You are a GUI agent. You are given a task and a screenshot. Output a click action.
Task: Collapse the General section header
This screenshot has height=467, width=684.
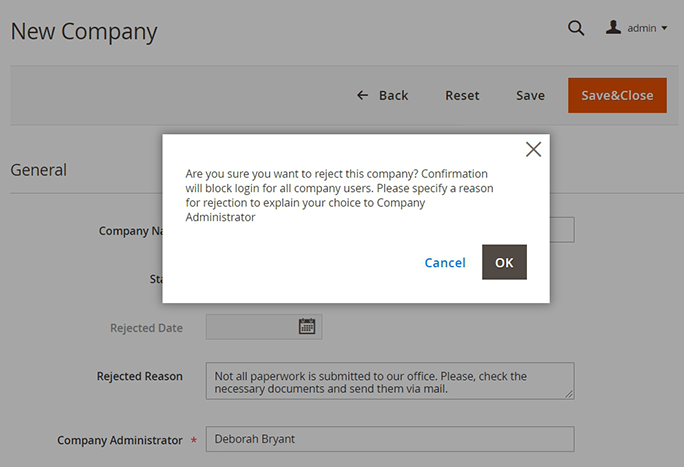(x=39, y=170)
